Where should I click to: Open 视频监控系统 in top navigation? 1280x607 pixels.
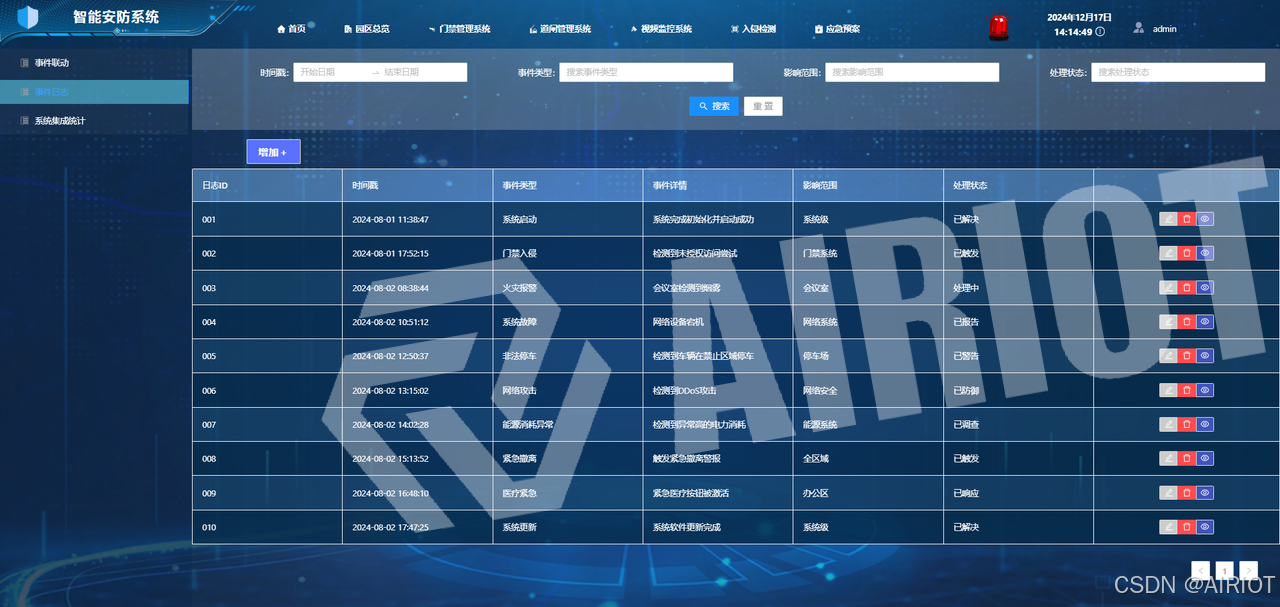[660, 29]
